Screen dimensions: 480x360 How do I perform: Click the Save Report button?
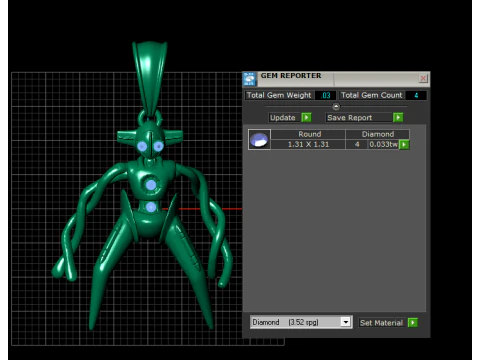point(359,118)
